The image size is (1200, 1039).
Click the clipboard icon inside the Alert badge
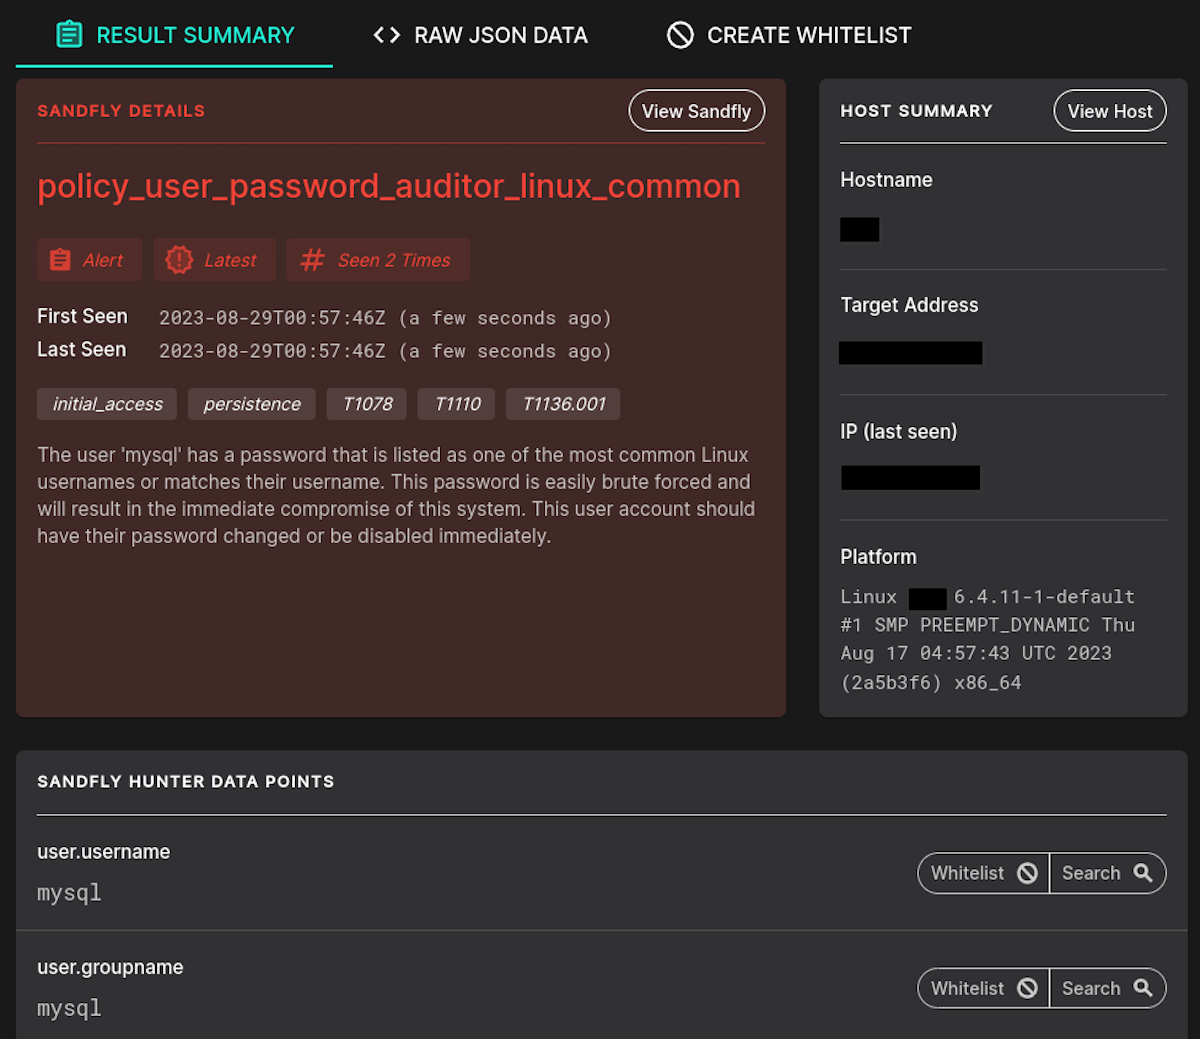[x=62, y=259]
